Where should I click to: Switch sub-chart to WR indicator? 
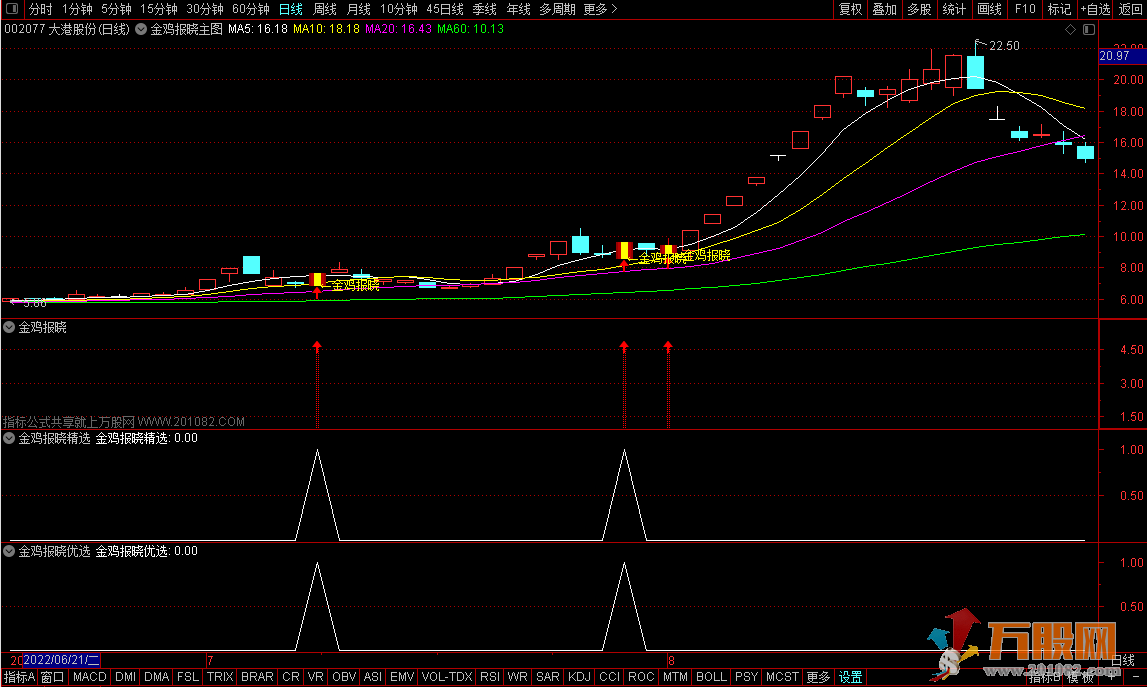click(517, 677)
